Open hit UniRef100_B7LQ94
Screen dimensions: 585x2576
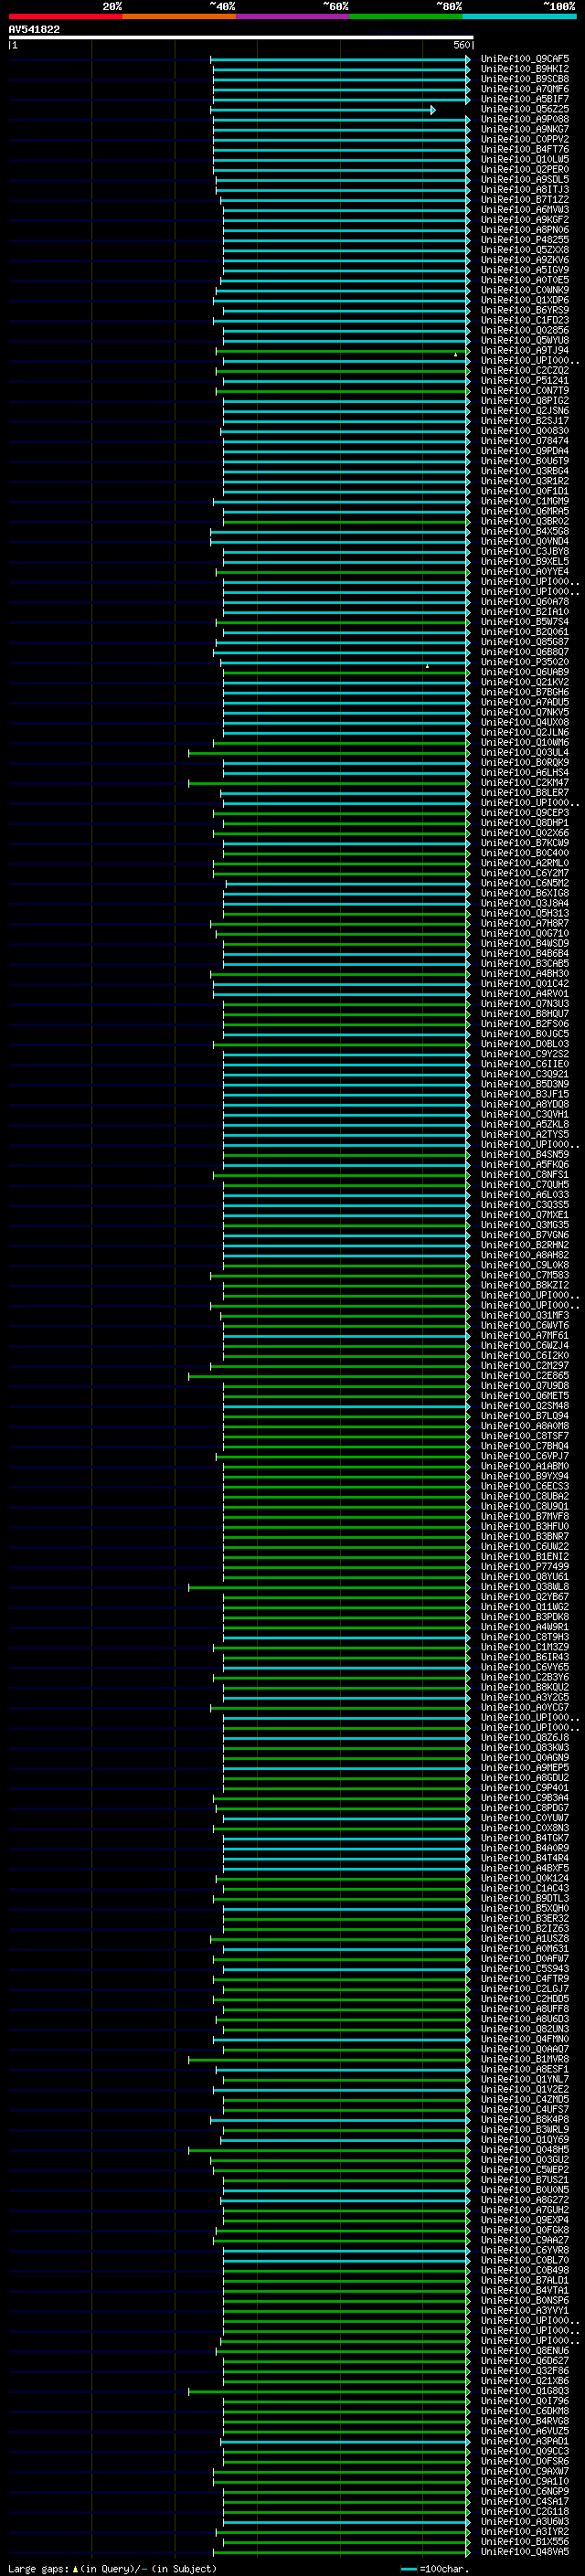pyautogui.click(x=525, y=1415)
